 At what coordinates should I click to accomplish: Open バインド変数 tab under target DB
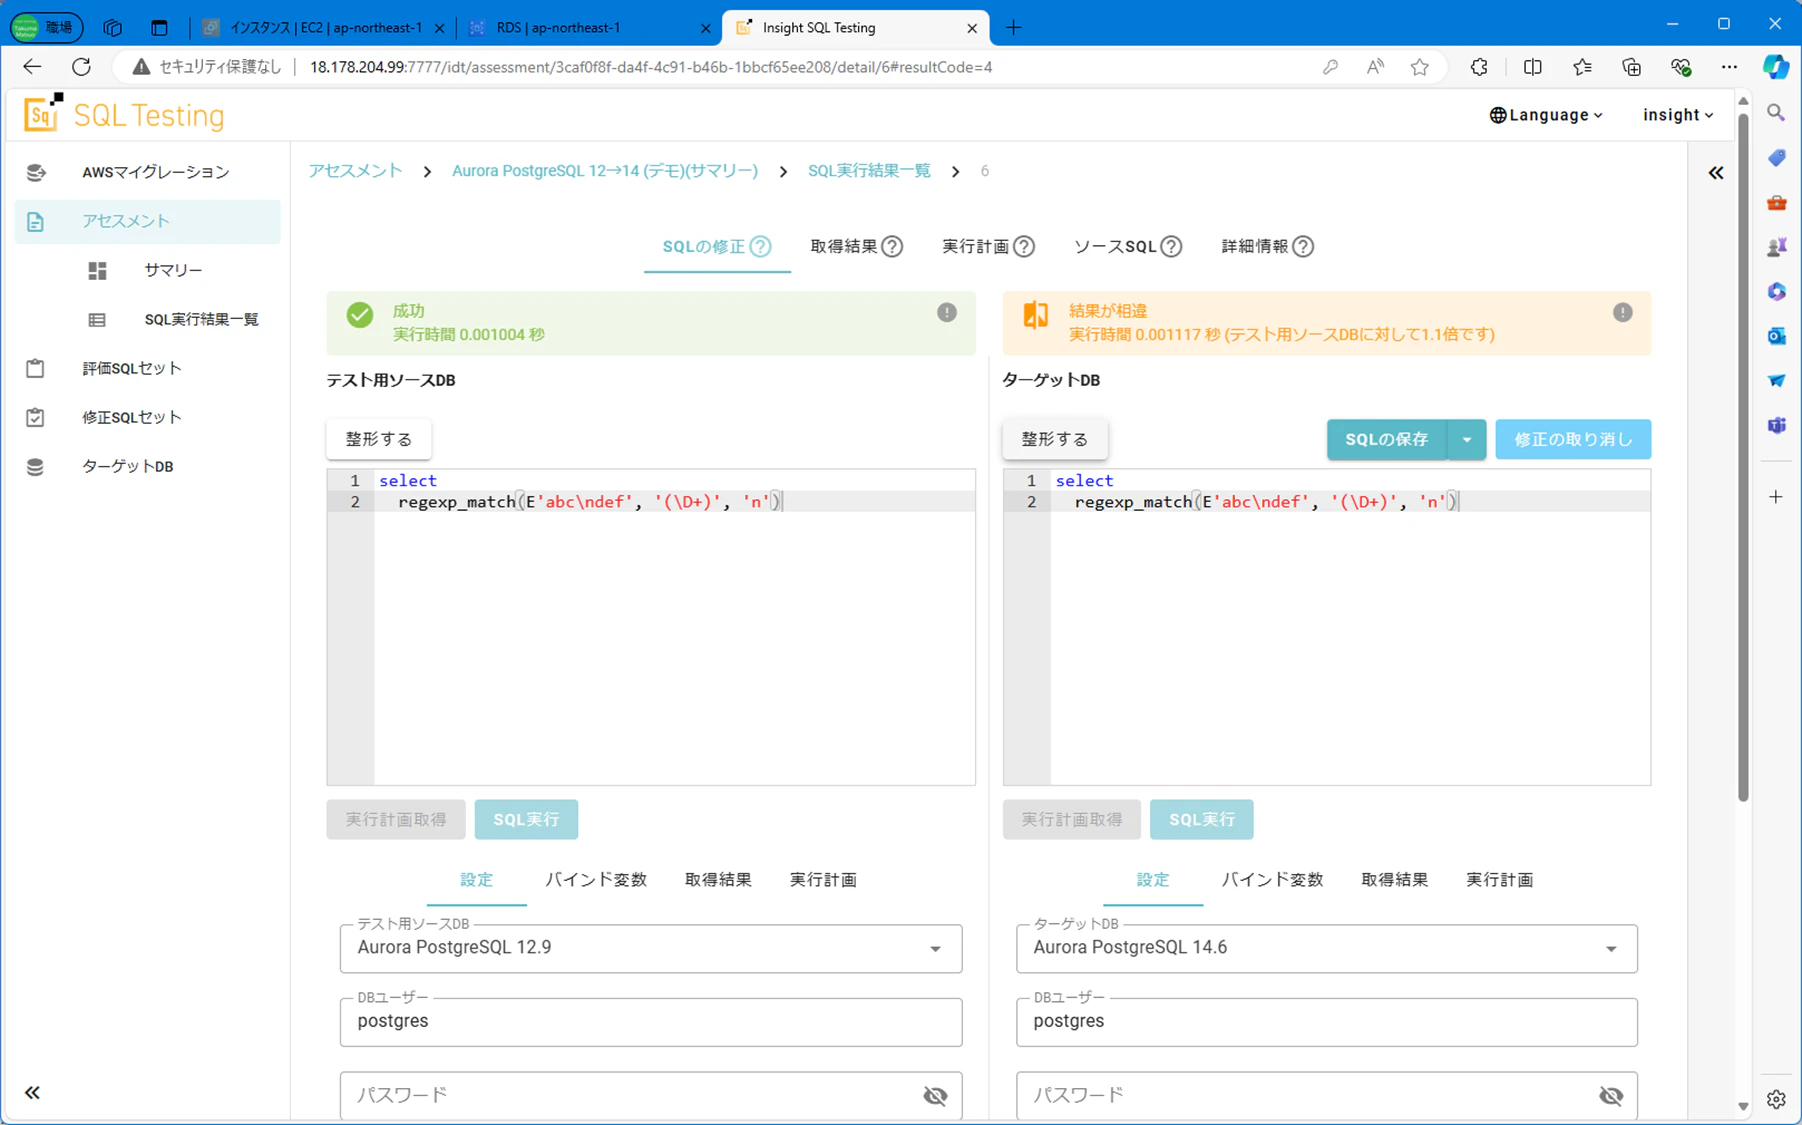(x=1272, y=880)
